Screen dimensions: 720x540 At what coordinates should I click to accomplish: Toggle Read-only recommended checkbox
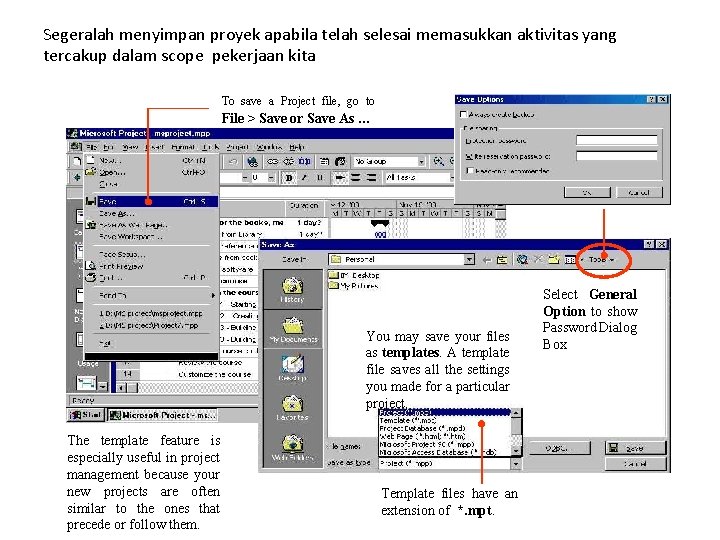pyautogui.click(x=469, y=171)
